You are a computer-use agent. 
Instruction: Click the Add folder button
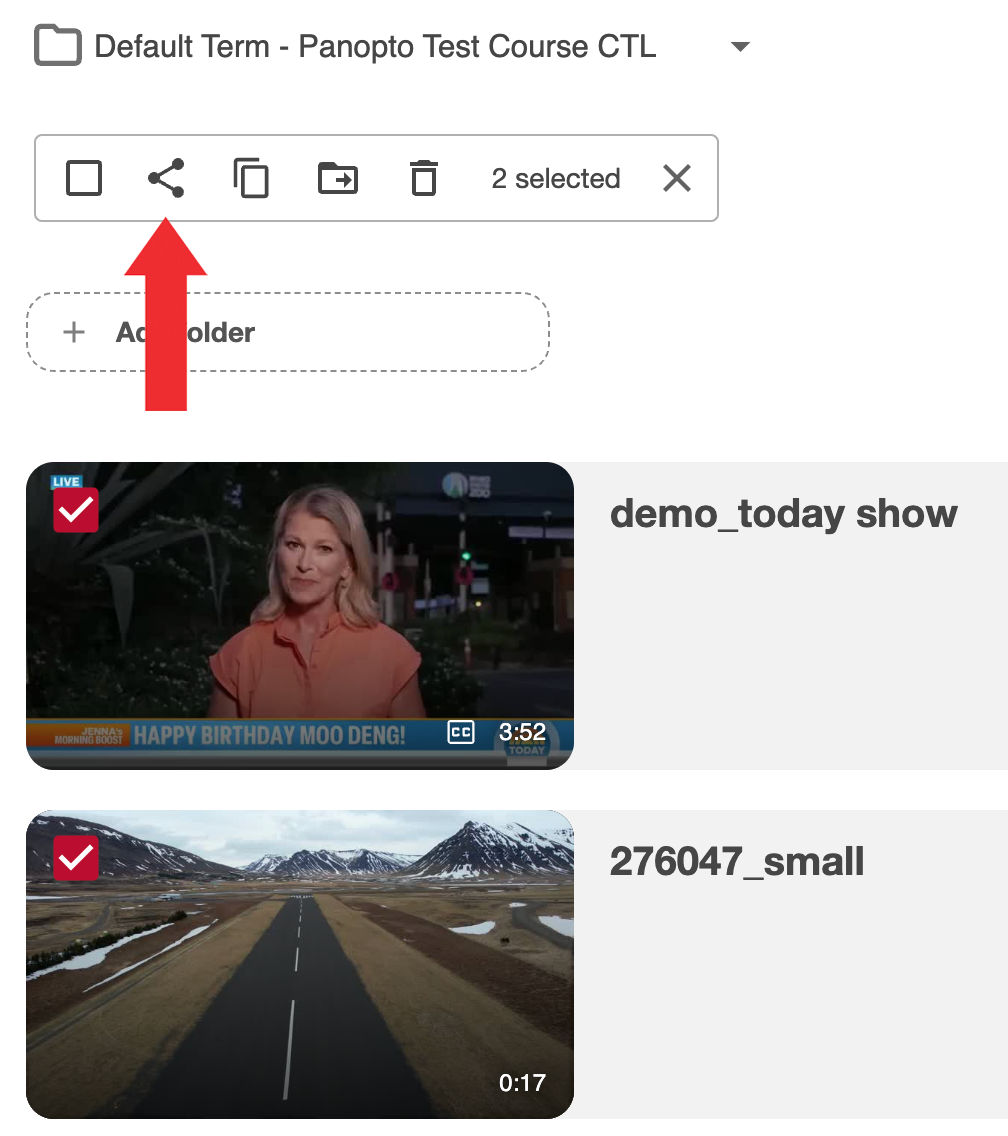pos(288,332)
